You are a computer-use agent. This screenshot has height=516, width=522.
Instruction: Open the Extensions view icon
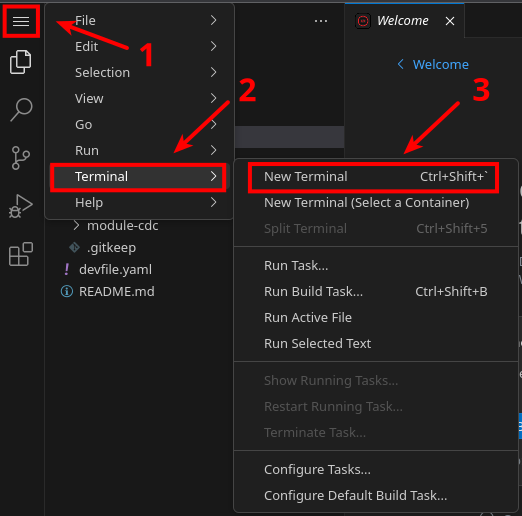click(x=21, y=254)
